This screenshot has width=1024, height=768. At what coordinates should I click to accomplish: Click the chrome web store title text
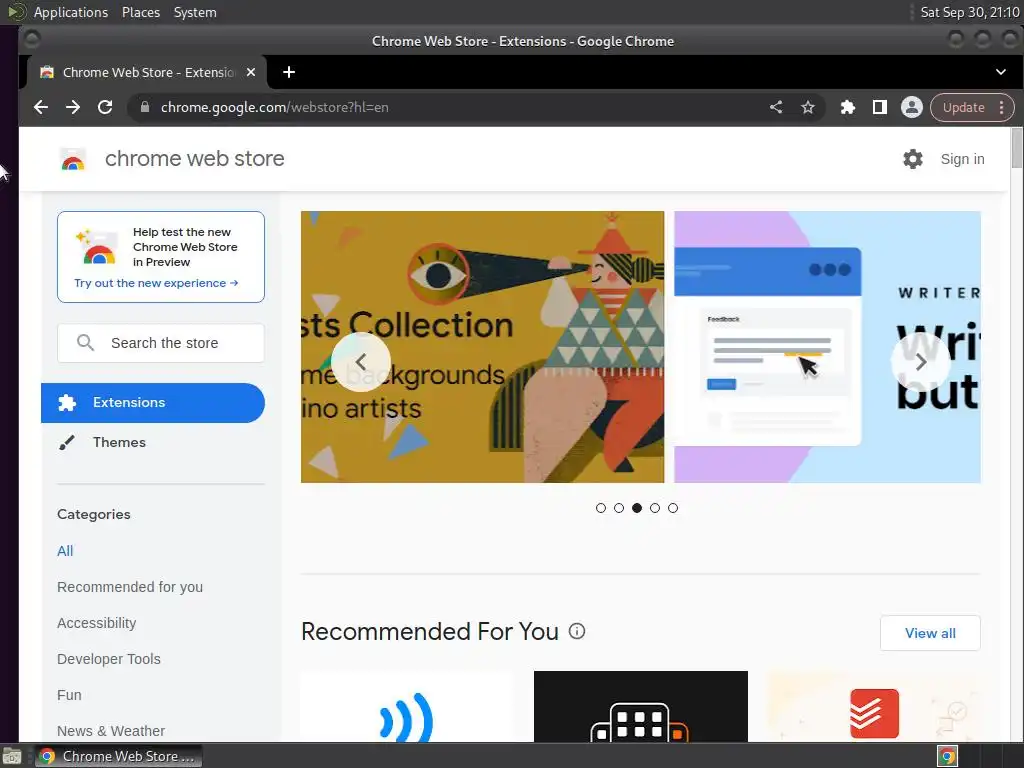coord(195,159)
